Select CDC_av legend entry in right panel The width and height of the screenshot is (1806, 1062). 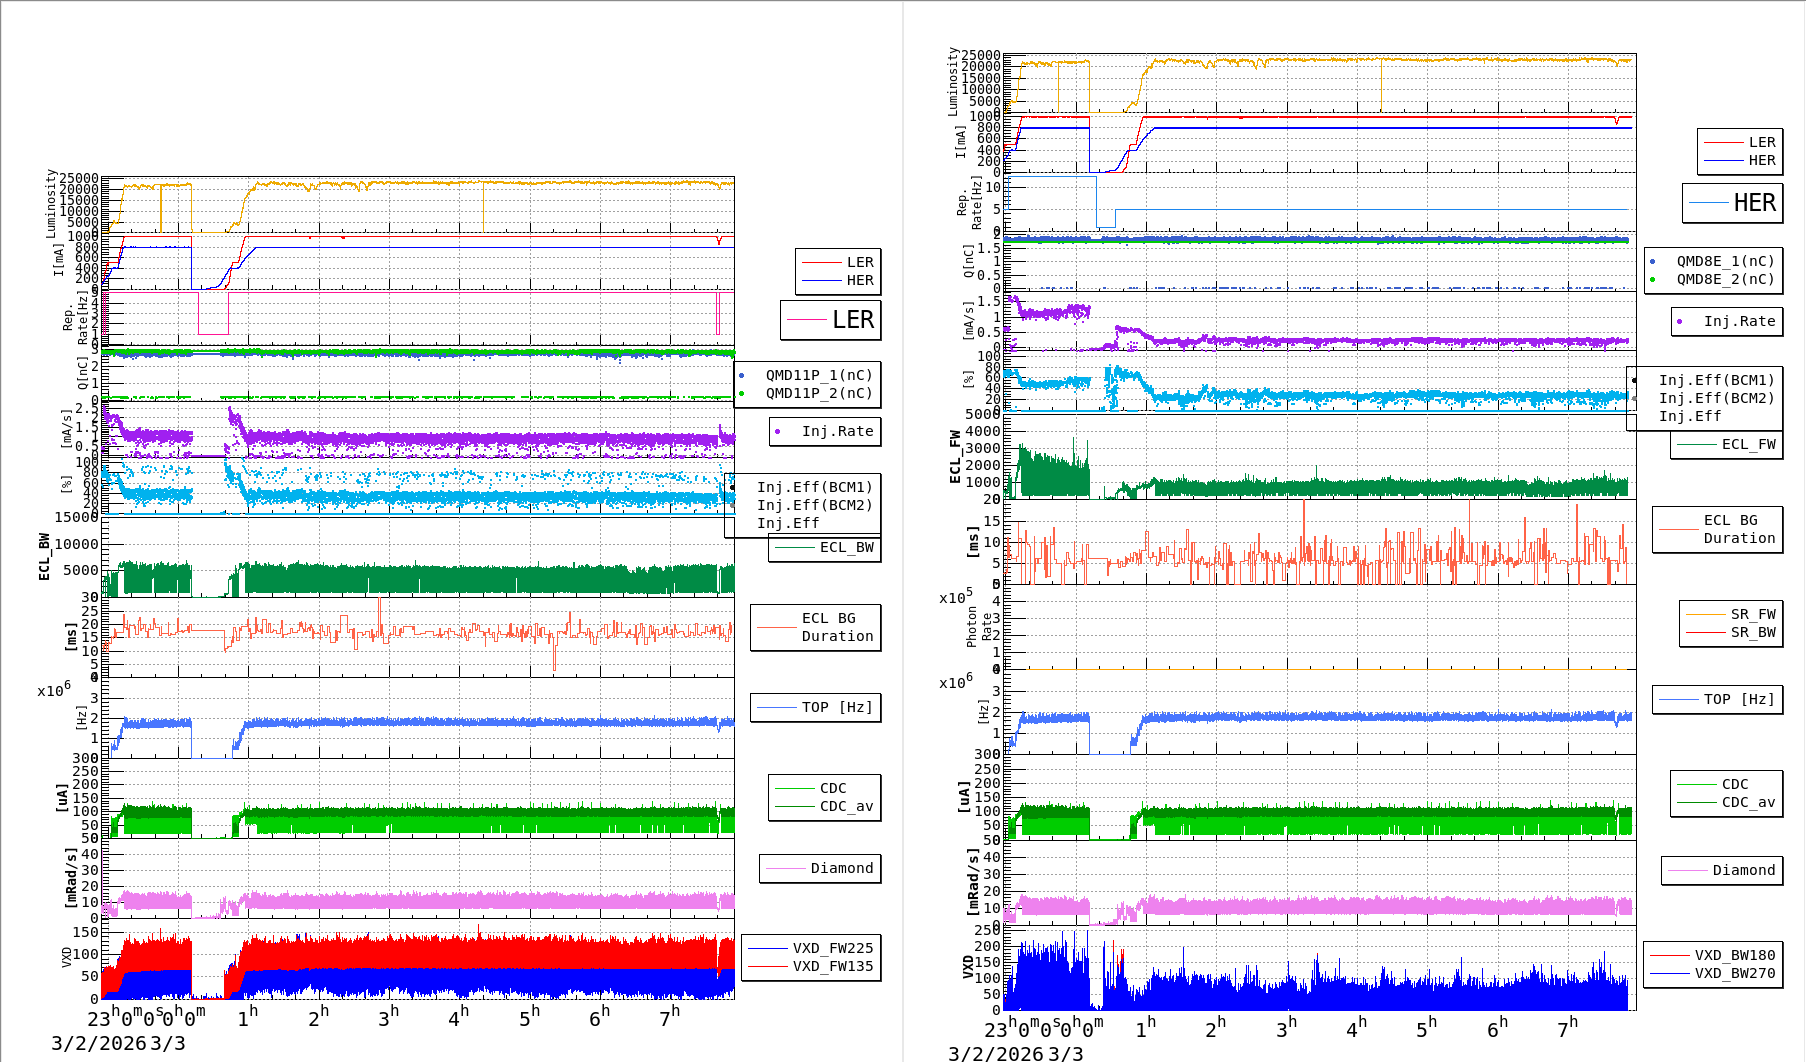pos(1747,802)
